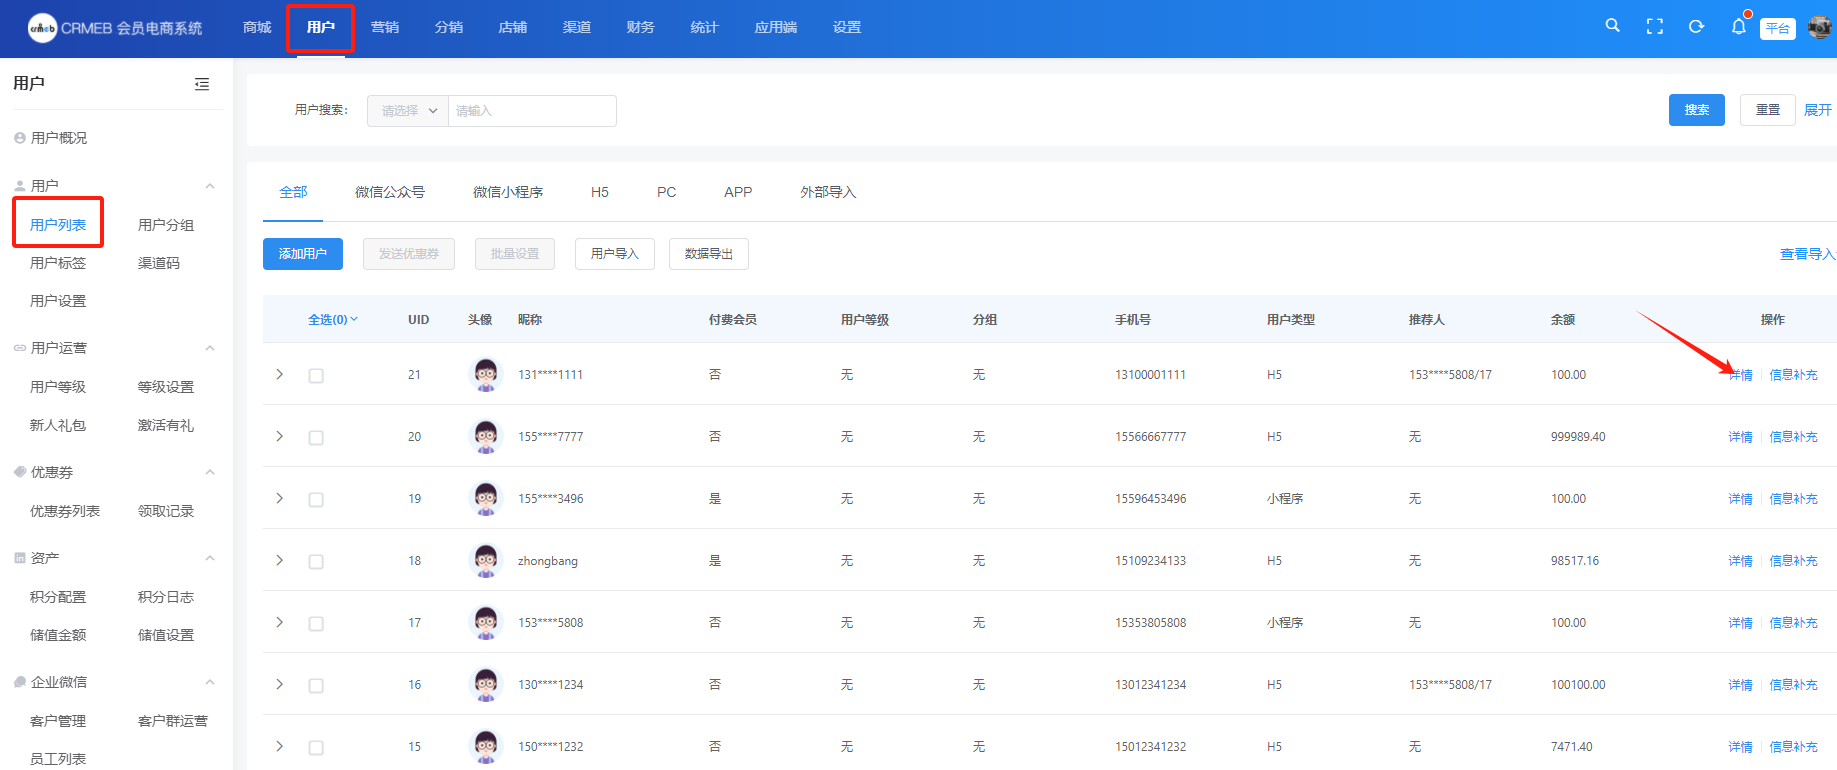Click the 添加用户 button
This screenshot has height=770, width=1837.
coord(303,254)
